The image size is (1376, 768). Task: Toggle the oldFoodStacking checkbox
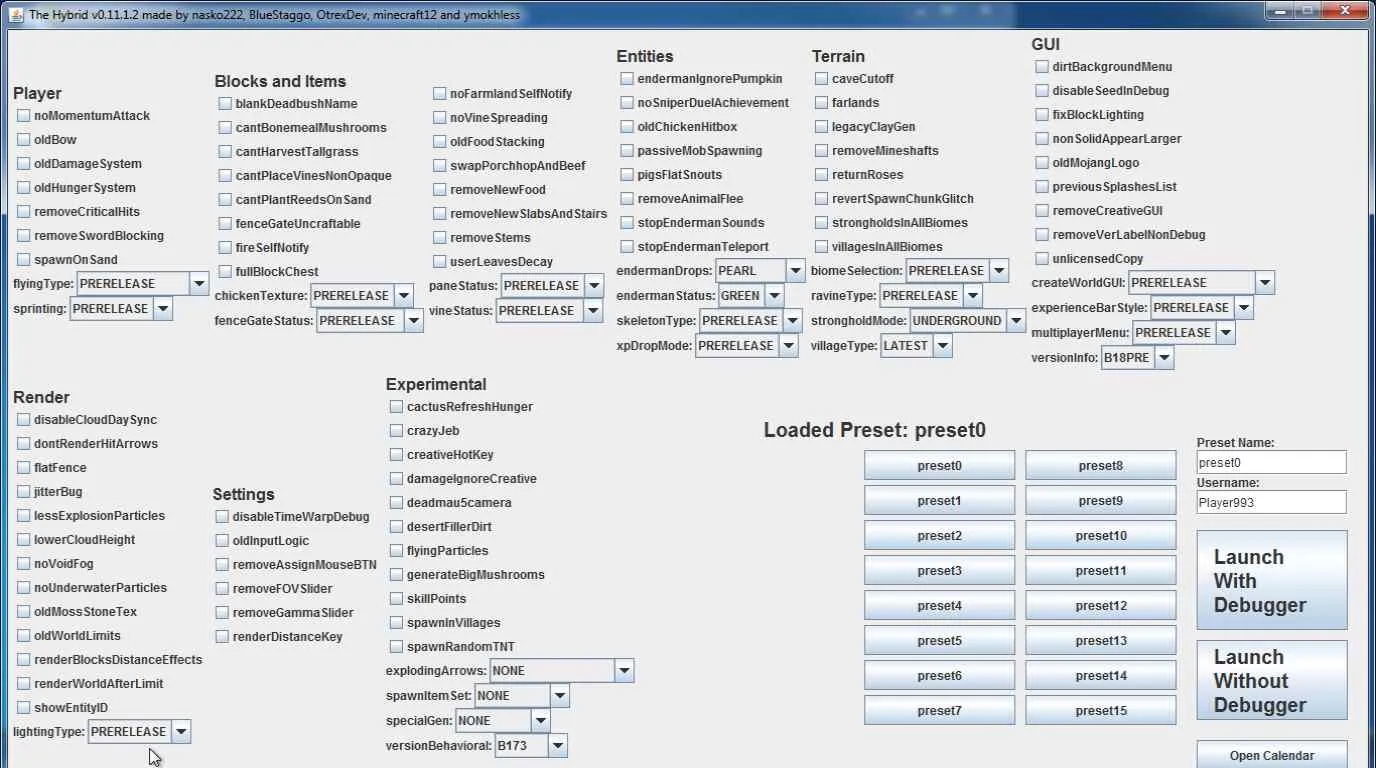[x=440, y=142]
